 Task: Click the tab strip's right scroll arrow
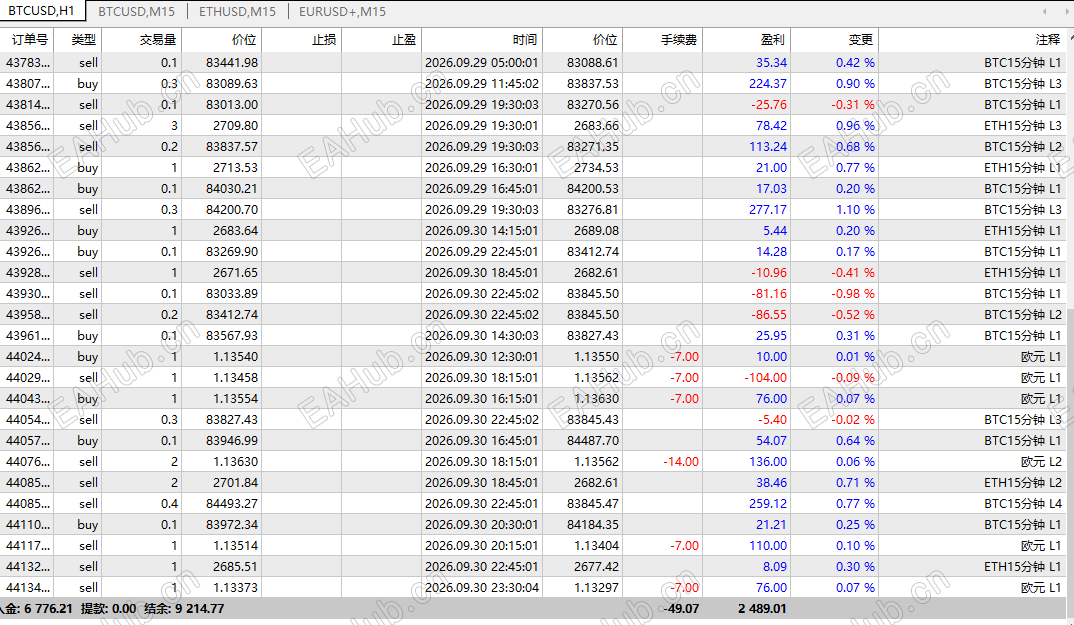[x=1067, y=12]
